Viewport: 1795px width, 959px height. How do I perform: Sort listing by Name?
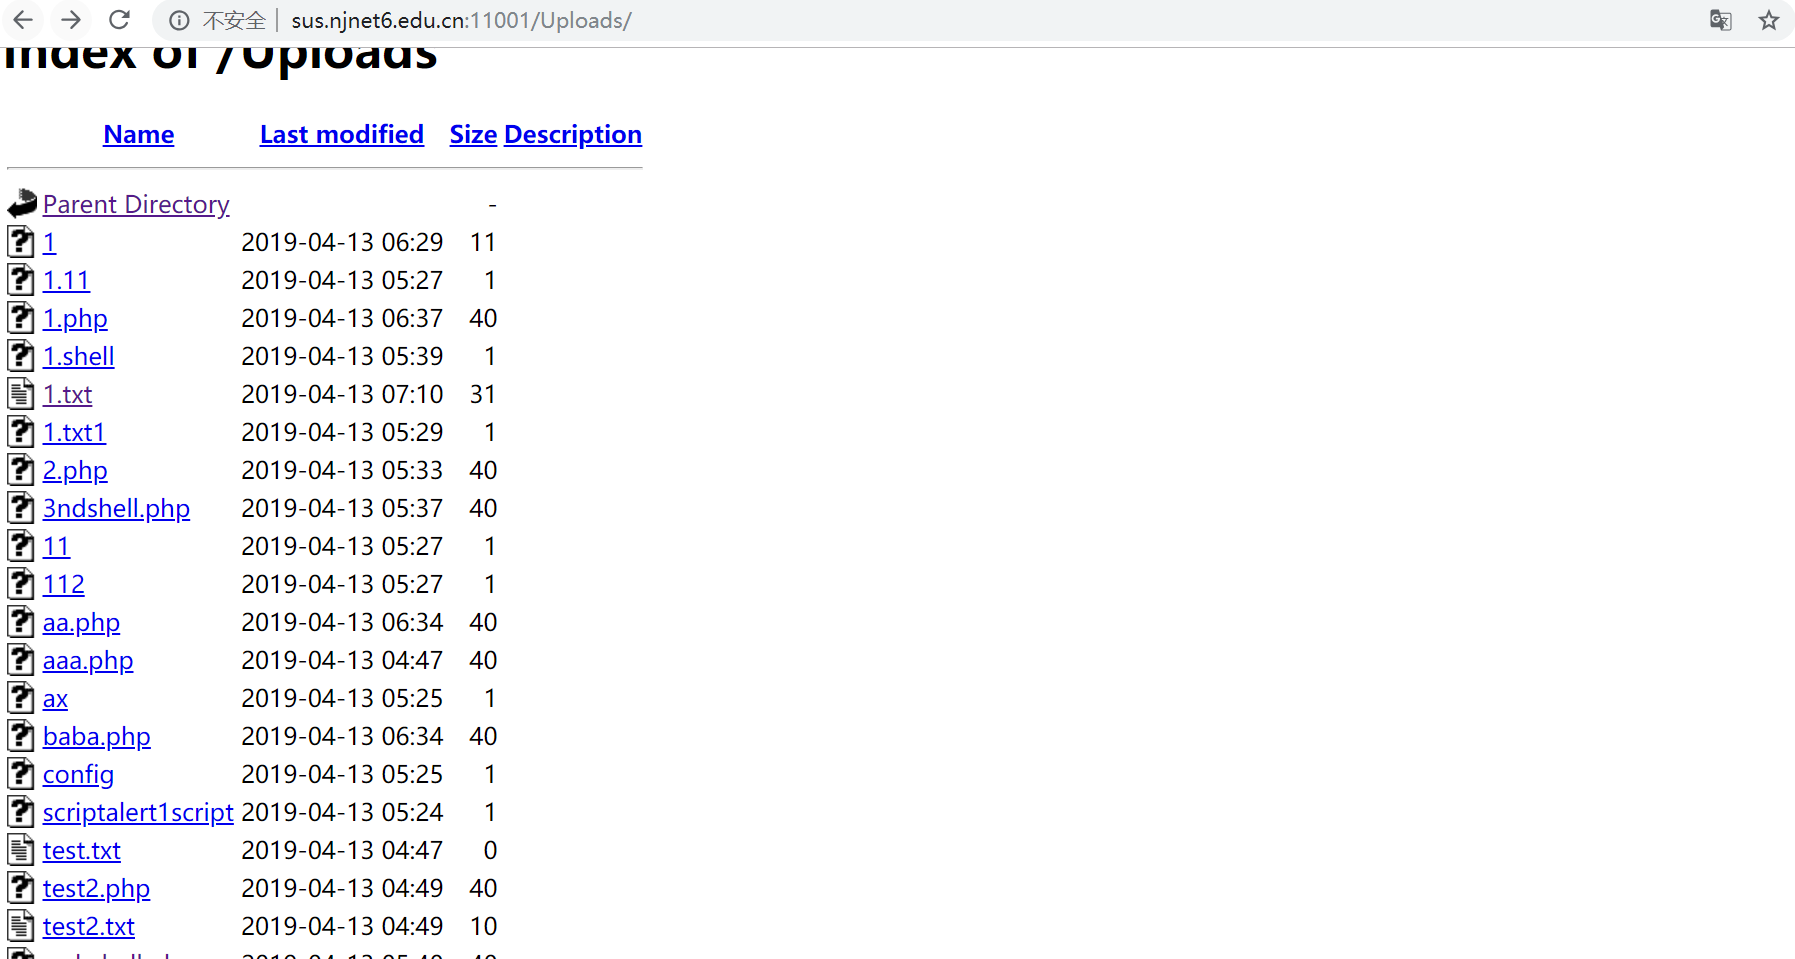coord(138,134)
